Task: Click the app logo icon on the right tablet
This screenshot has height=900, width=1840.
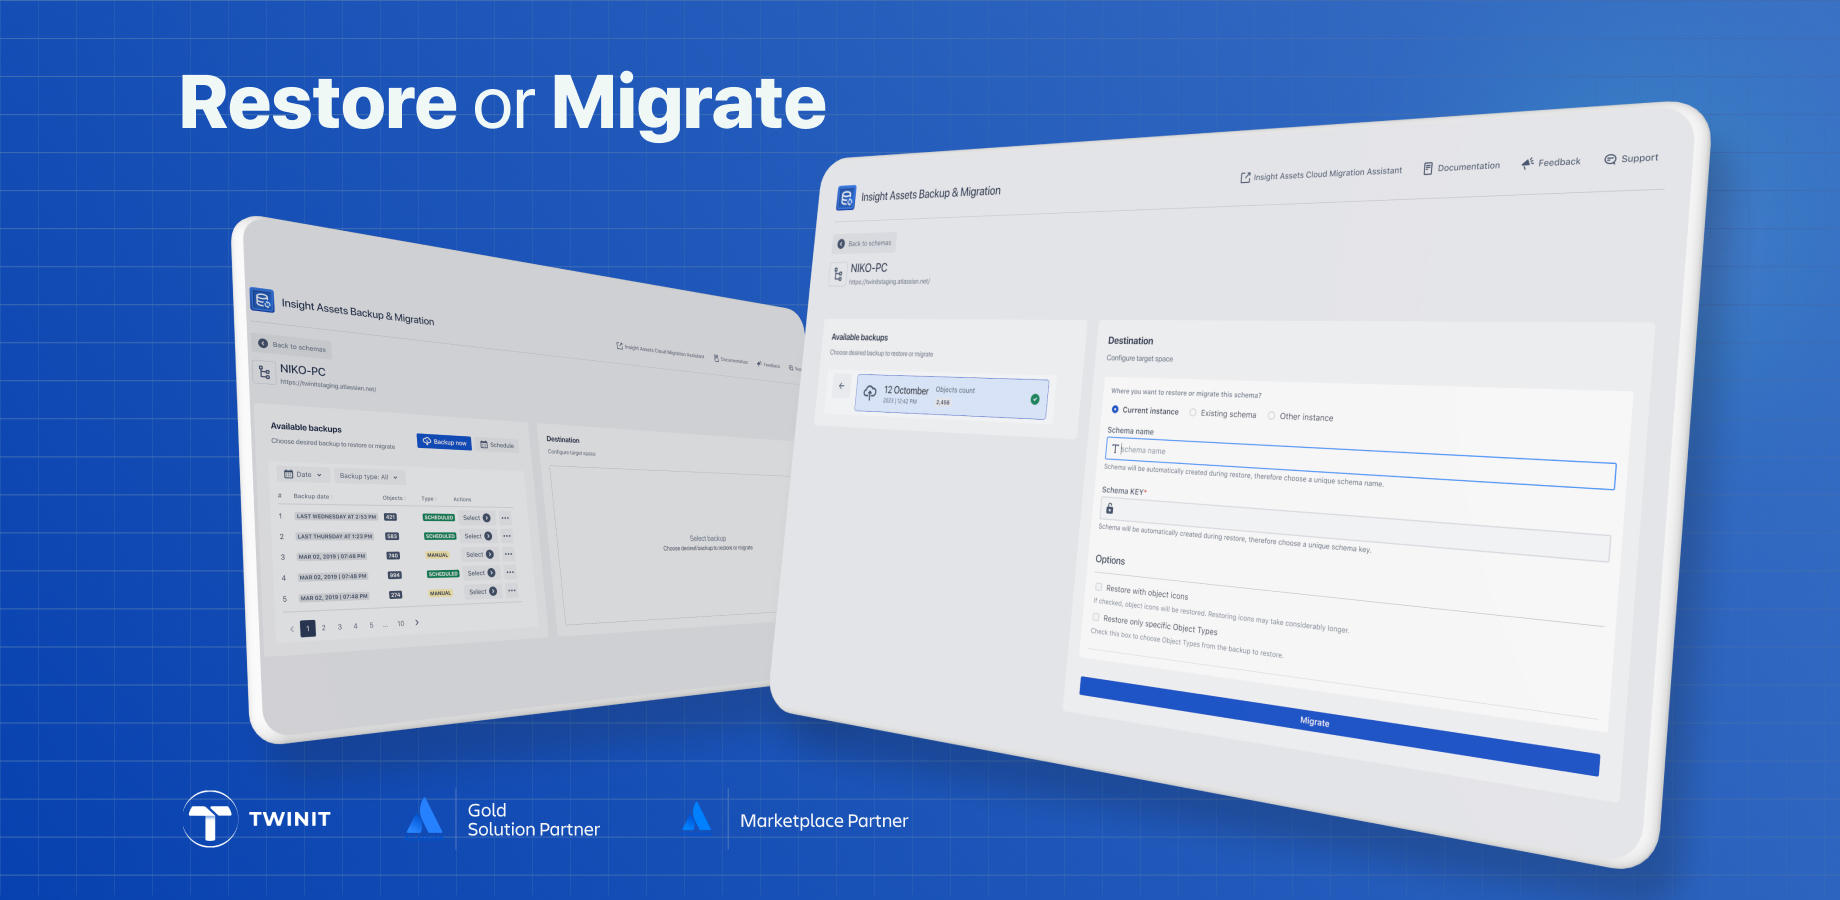Action: pyautogui.click(x=846, y=197)
